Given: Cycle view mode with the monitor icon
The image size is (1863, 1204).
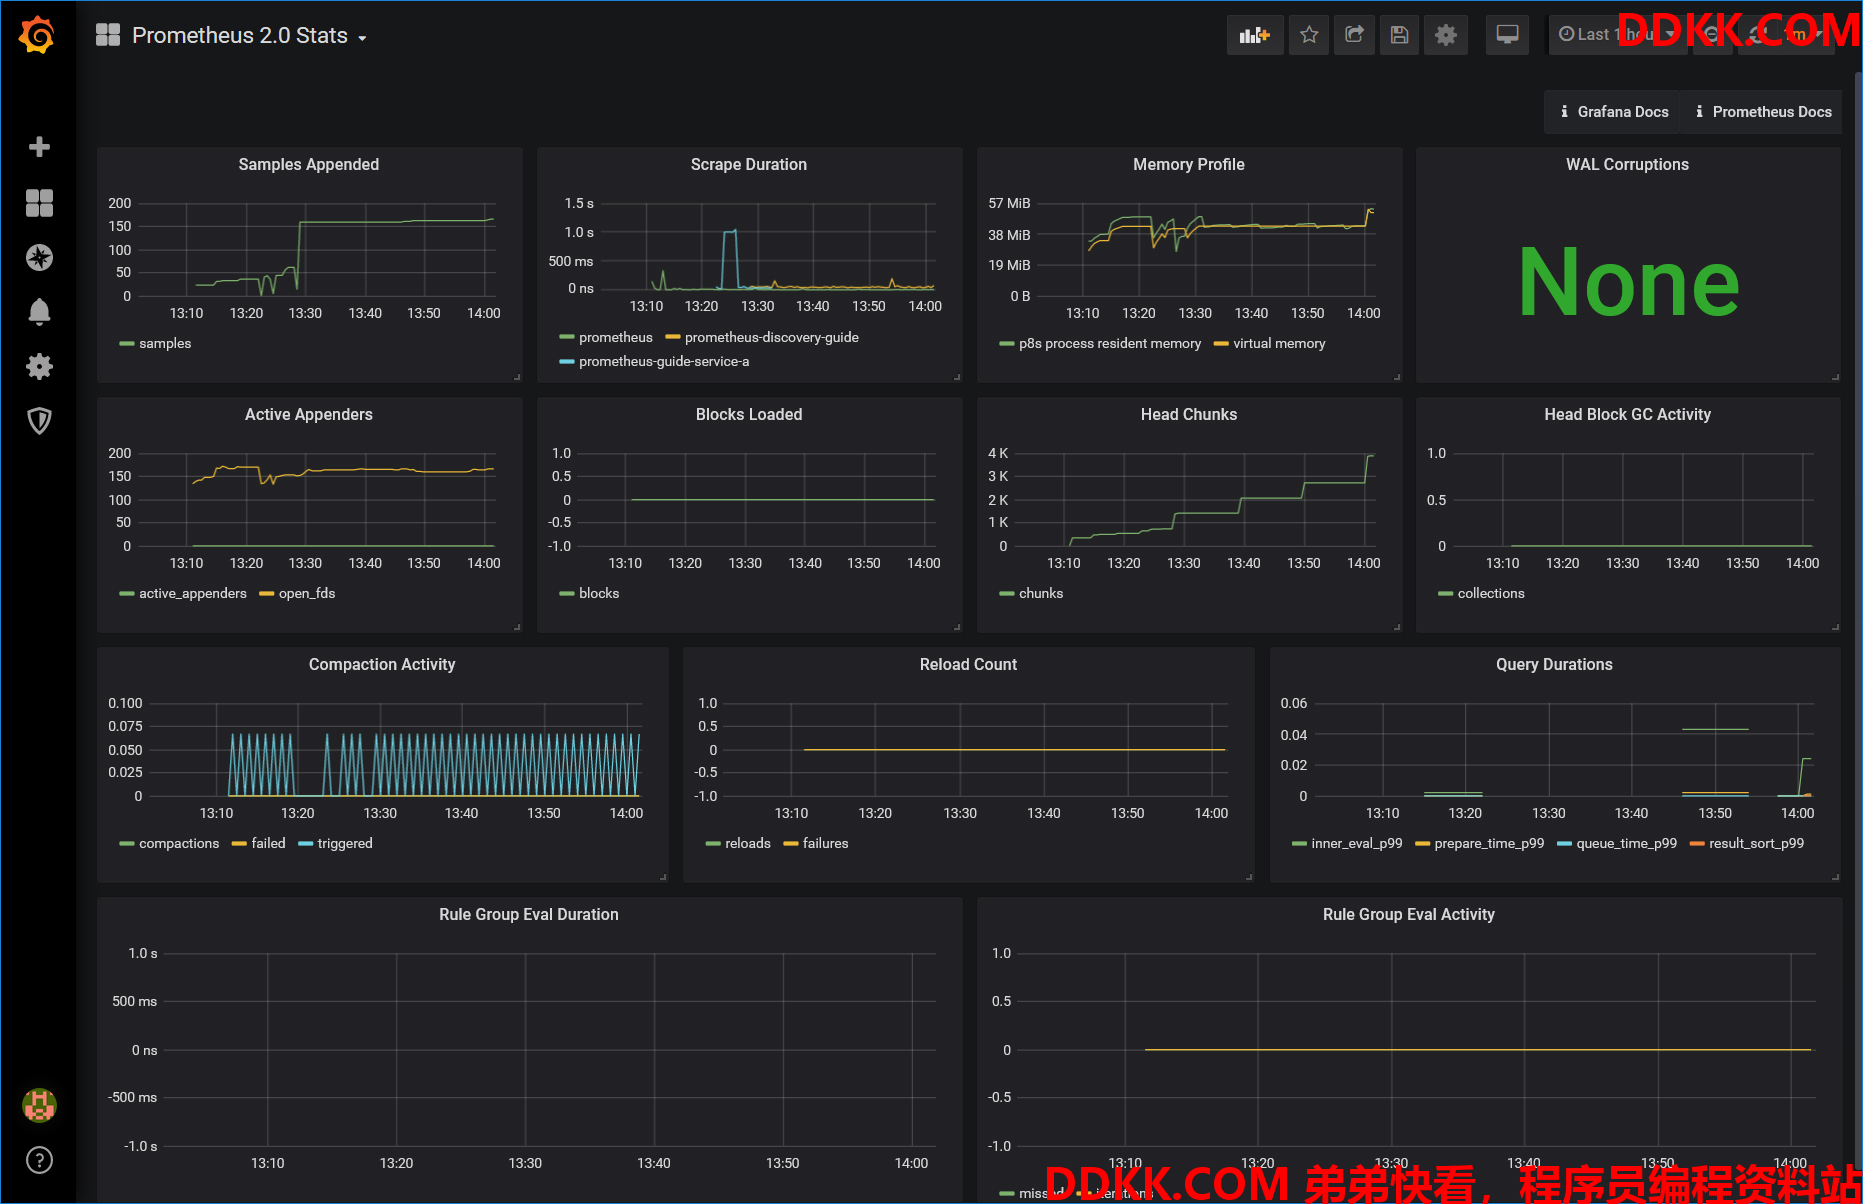Looking at the screenshot, I should [1507, 35].
